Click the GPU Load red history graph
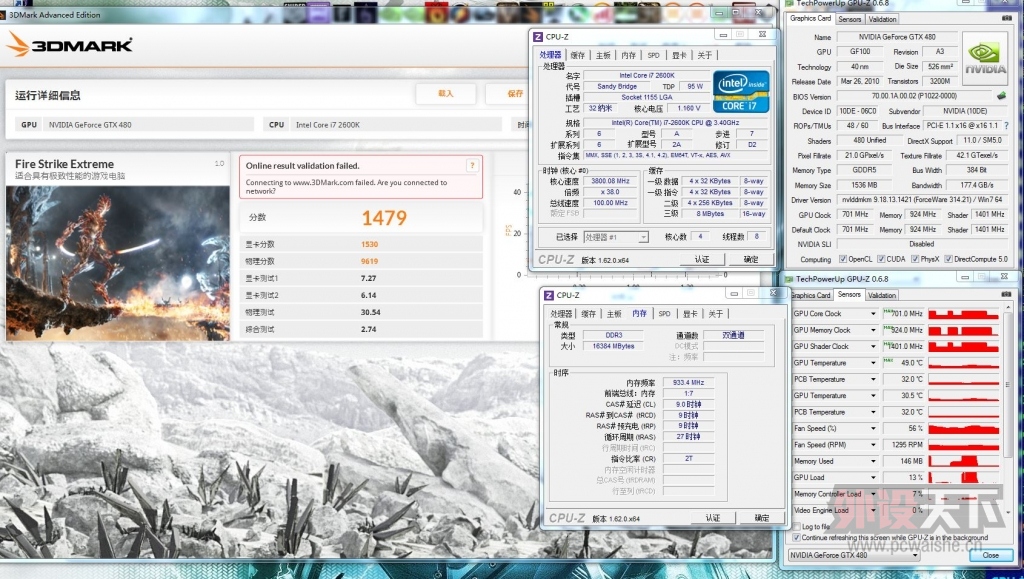Image resolution: width=1024 pixels, height=579 pixels. click(x=964, y=478)
